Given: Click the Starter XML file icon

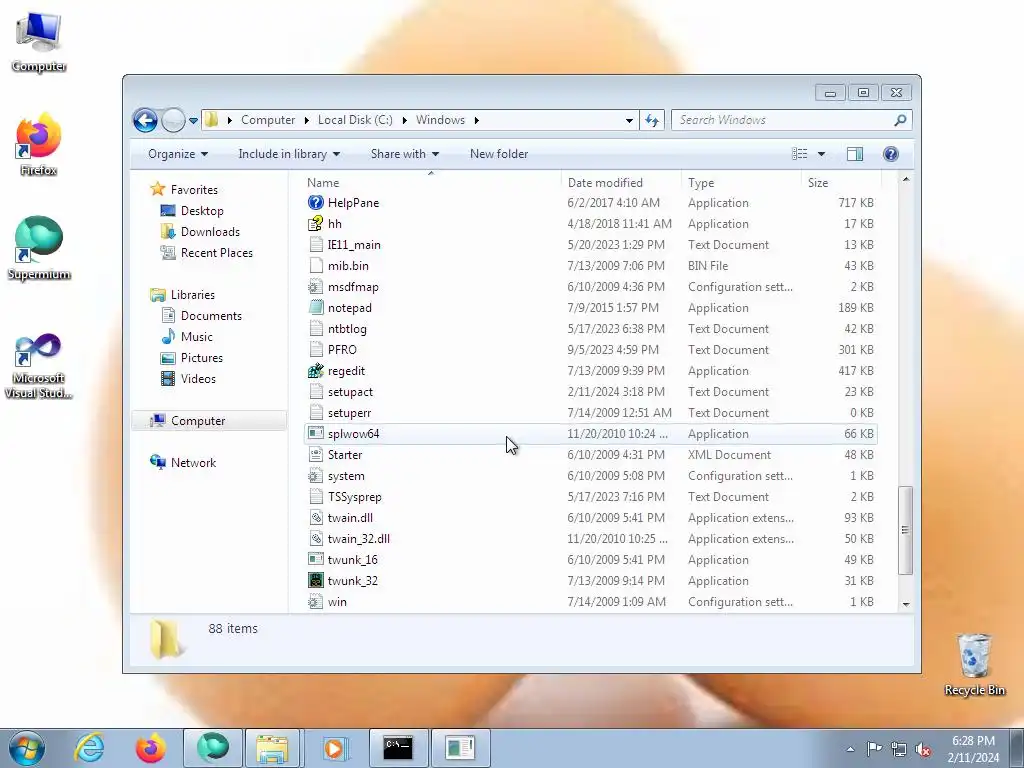Looking at the screenshot, I should (x=315, y=455).
